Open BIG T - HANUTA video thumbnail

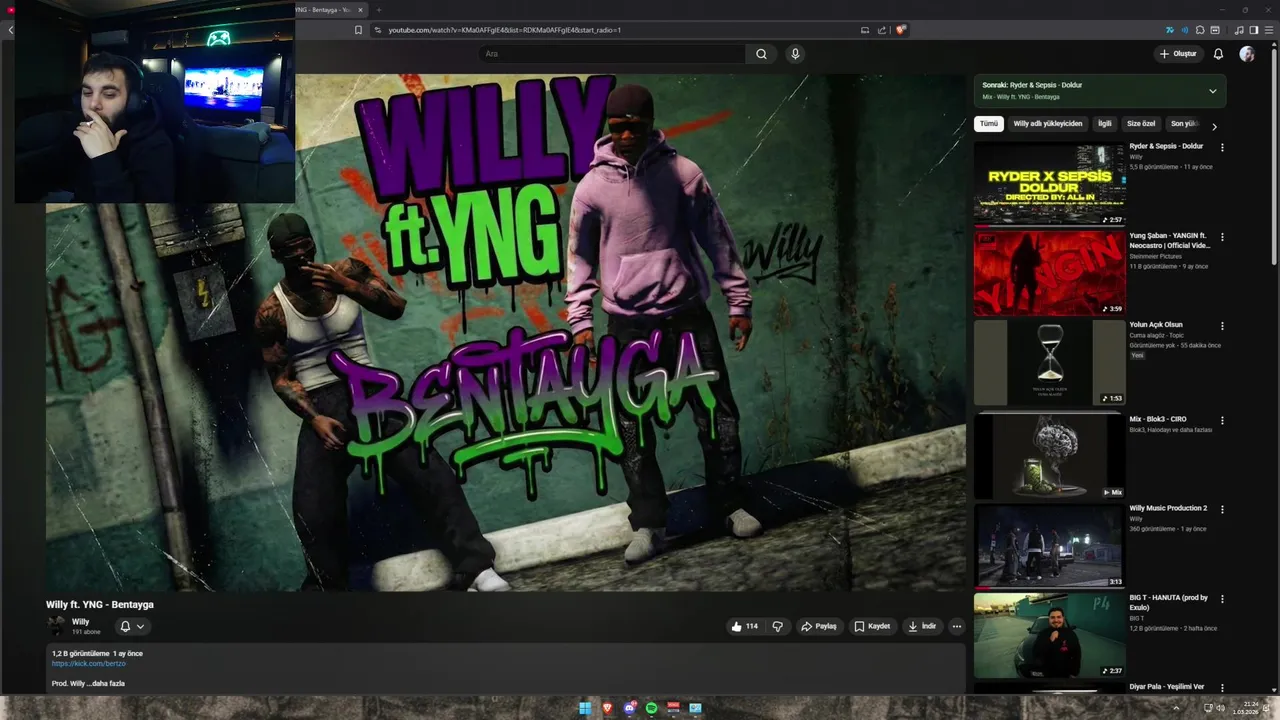coord(1049,635)
